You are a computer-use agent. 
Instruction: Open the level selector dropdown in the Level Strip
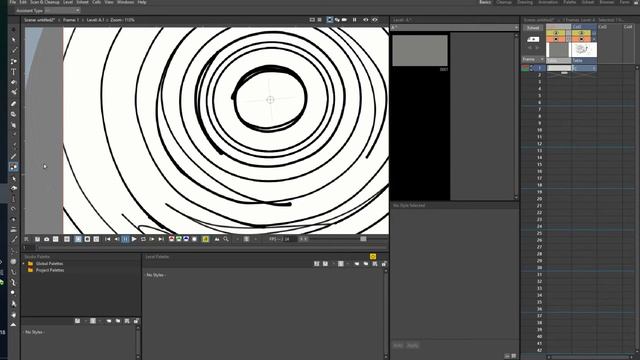point(454,27)
